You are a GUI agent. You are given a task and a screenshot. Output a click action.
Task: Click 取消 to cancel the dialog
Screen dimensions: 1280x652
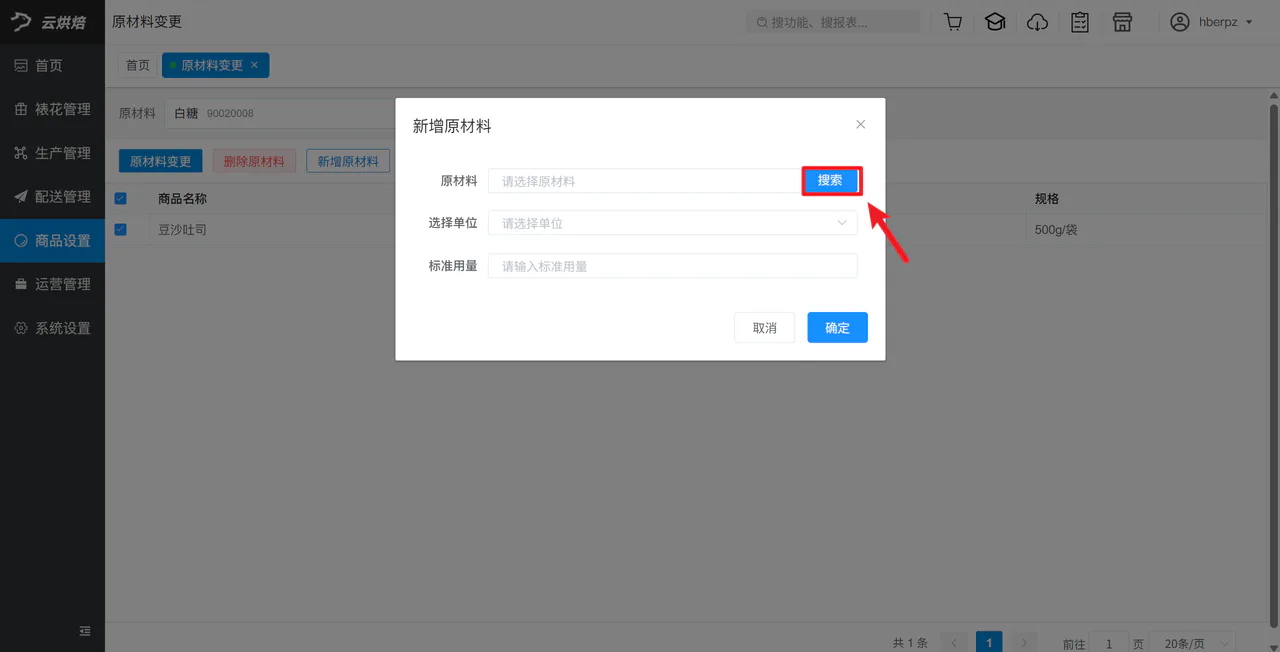(x=764, y=328)
